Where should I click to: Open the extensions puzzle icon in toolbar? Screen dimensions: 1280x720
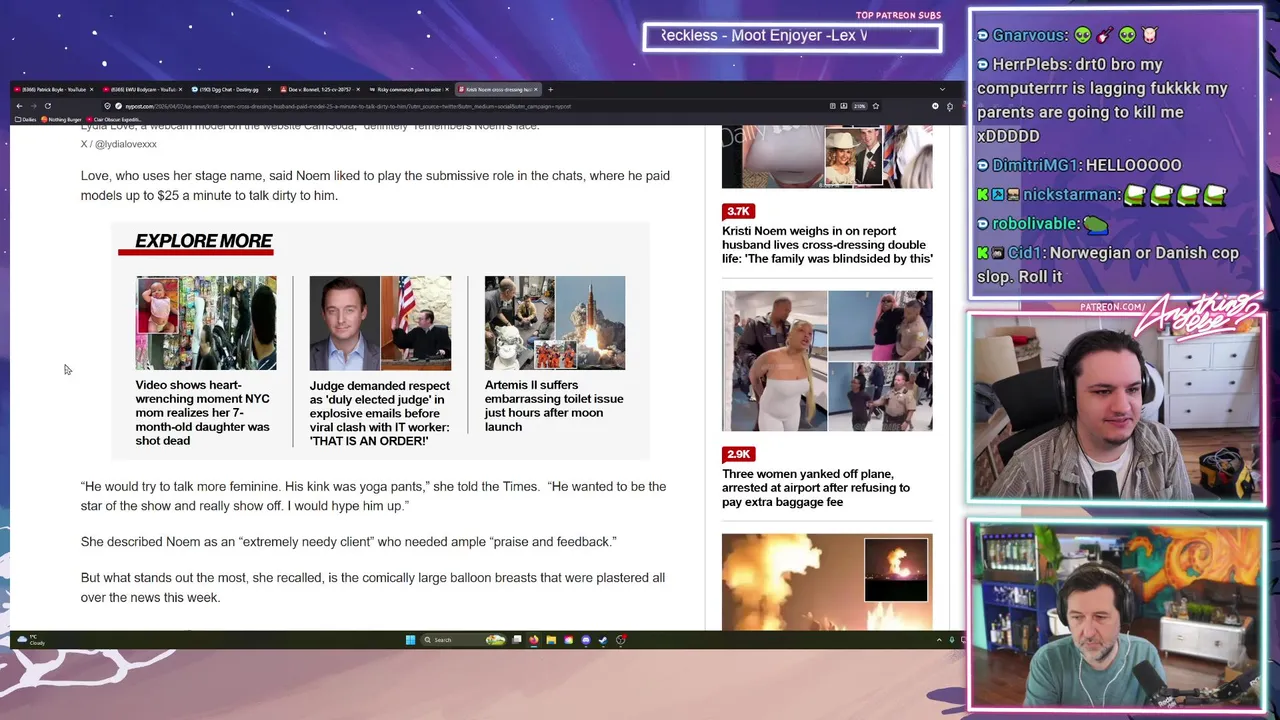950,106
